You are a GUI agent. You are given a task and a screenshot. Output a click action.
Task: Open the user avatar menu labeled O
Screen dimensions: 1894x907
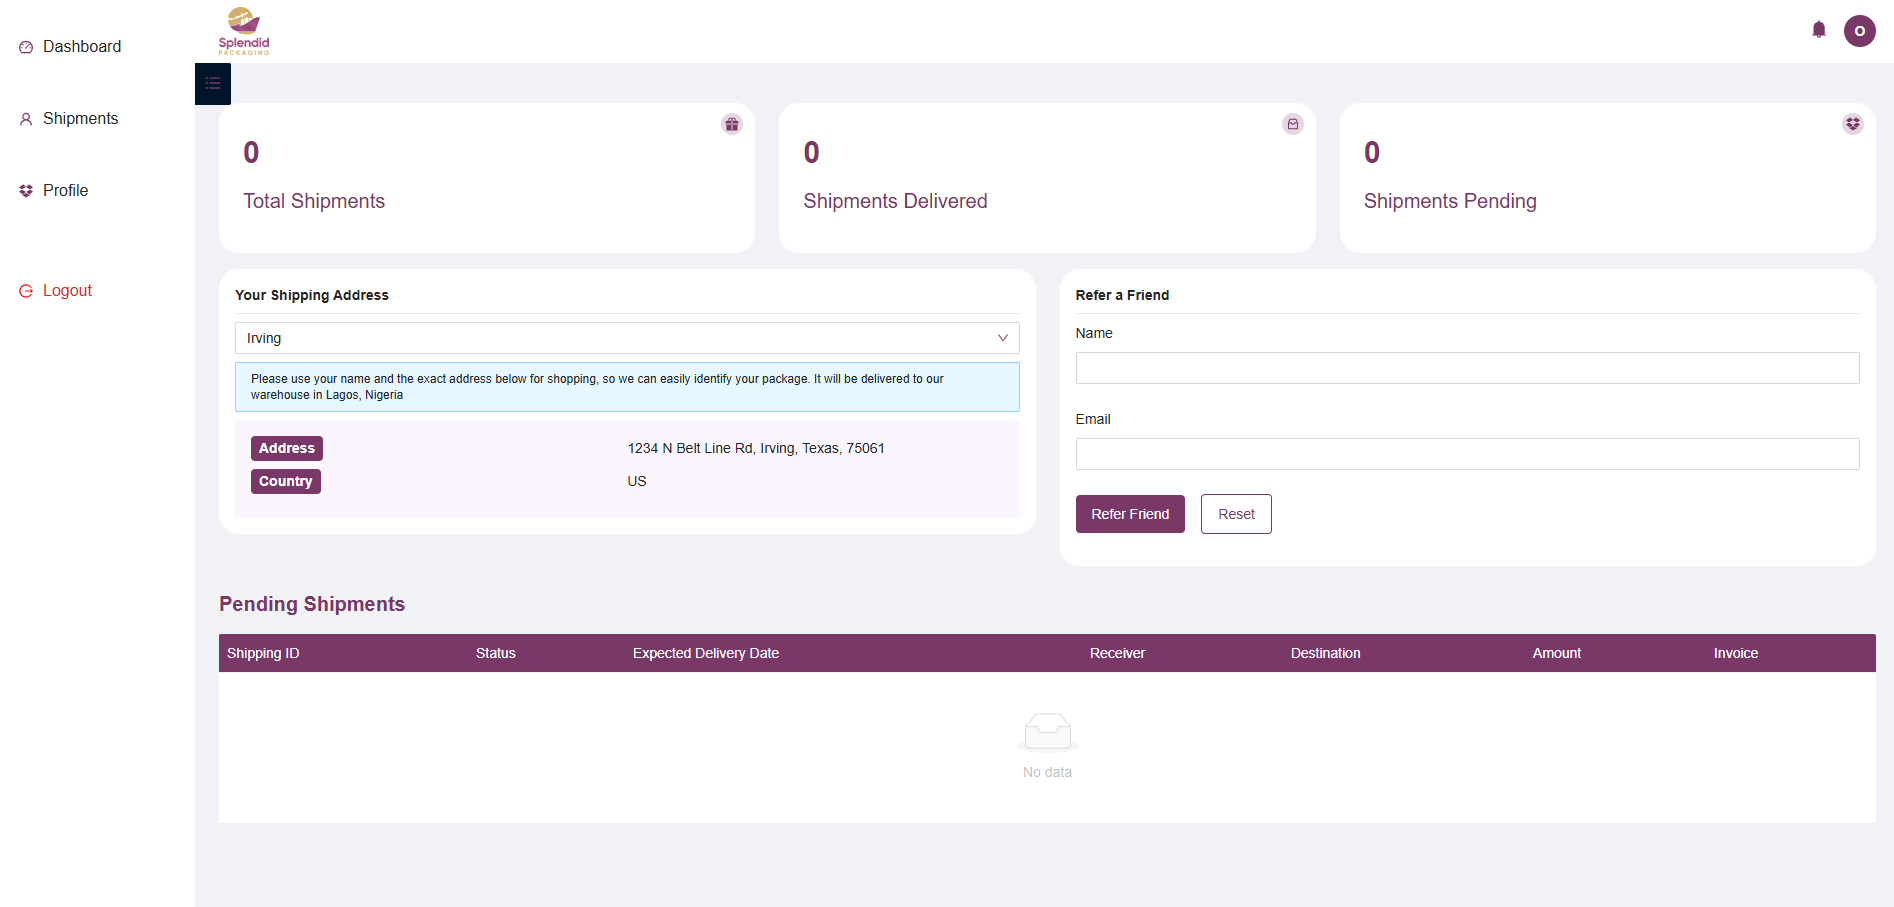click(x=1860, y=31)
